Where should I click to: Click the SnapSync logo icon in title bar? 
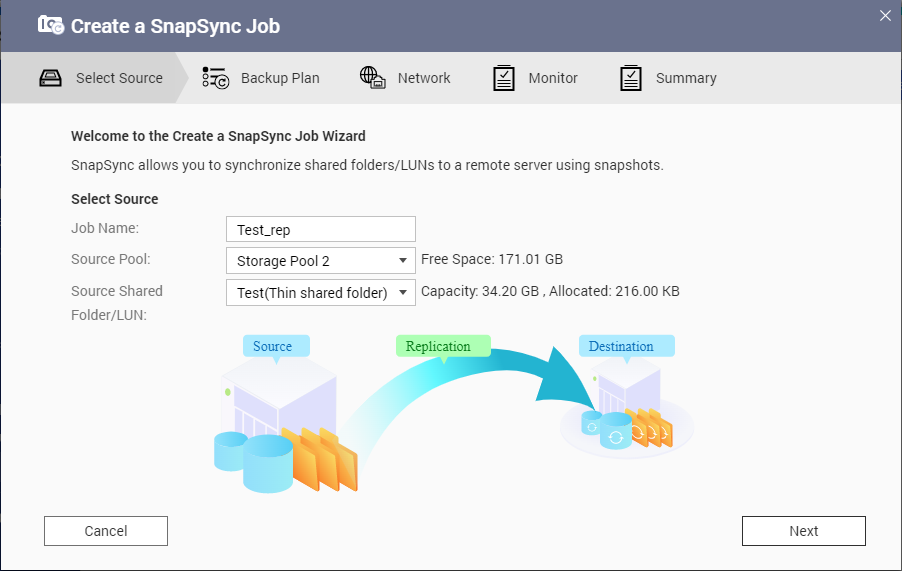click(x=51, y=25)
